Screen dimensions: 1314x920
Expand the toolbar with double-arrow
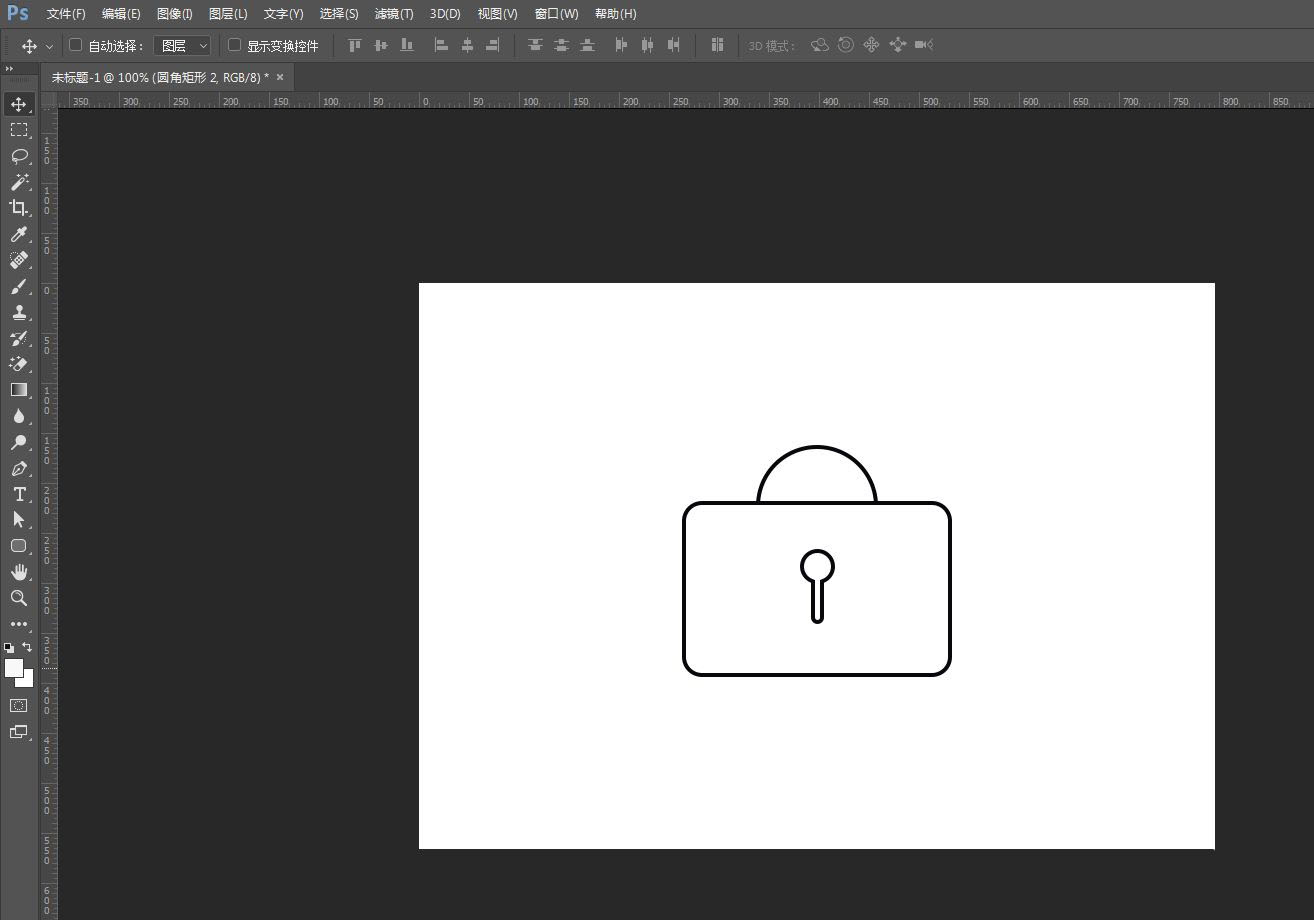[9, 68]
